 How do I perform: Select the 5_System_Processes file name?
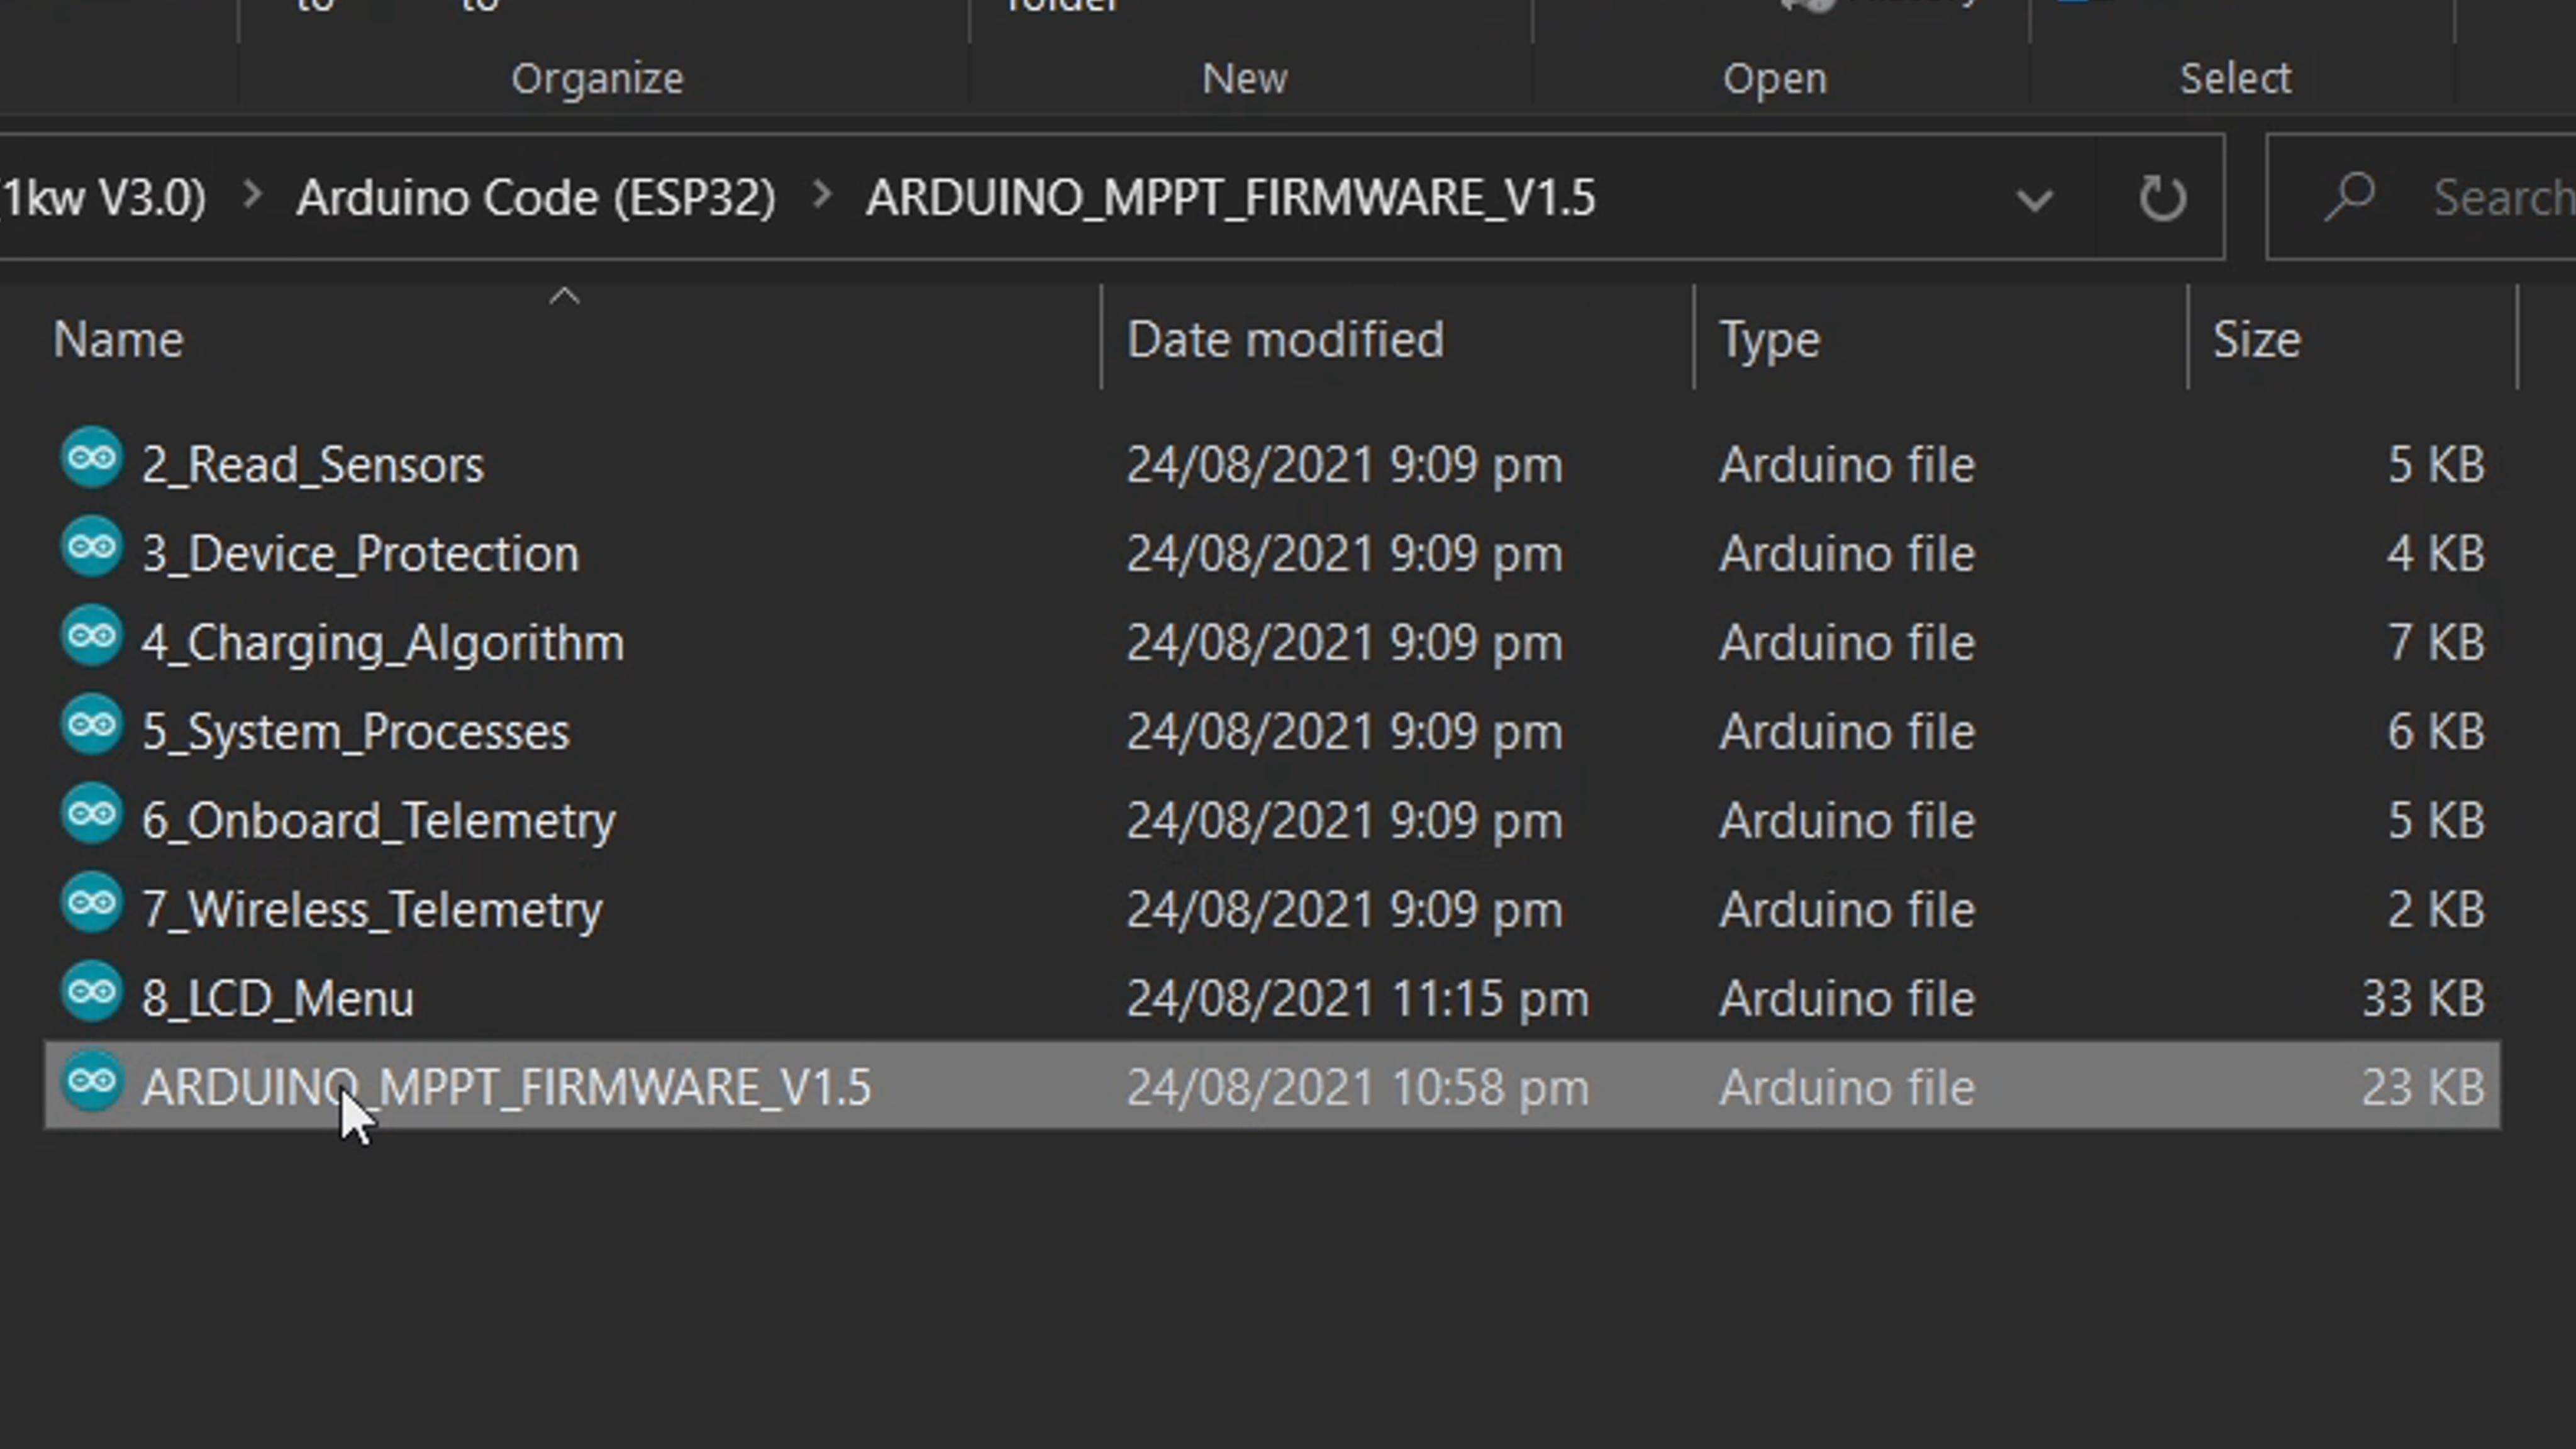355,732
